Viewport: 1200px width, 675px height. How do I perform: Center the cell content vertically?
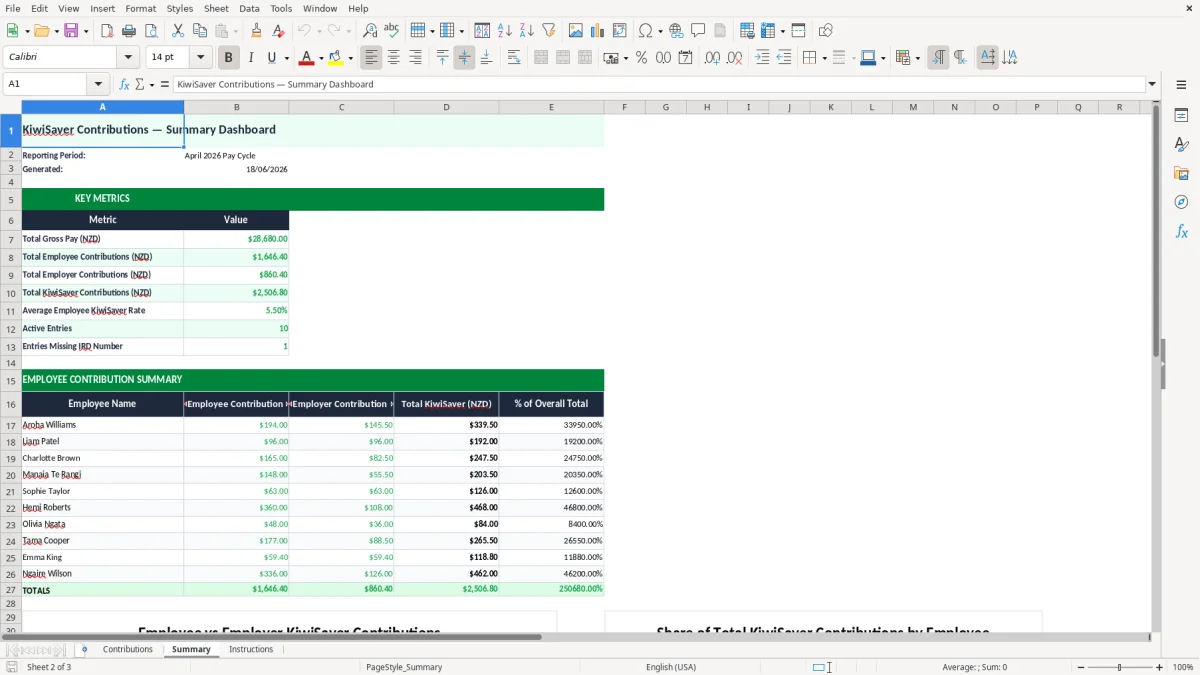click(x=464, y=58)
